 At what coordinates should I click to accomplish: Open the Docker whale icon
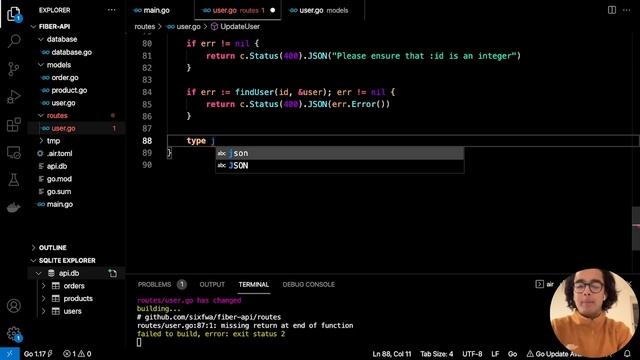tap(13, 207)
